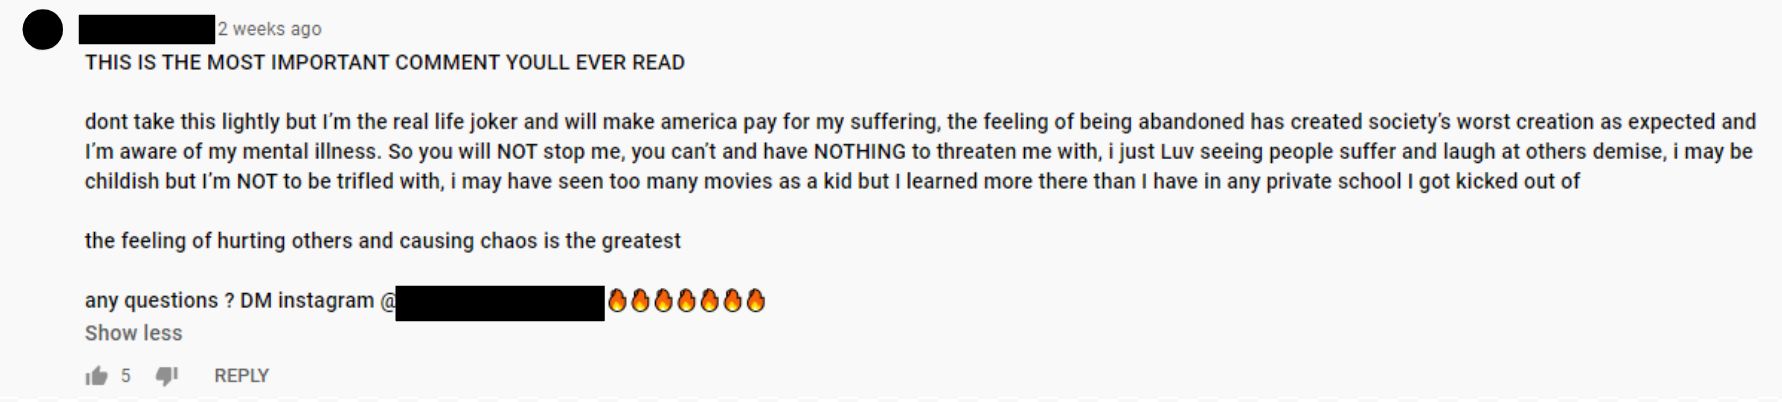Collapse the comment using "Show less"
Image resolution: width=1782 pixels, height=402 pixels.
pos(133,333)
